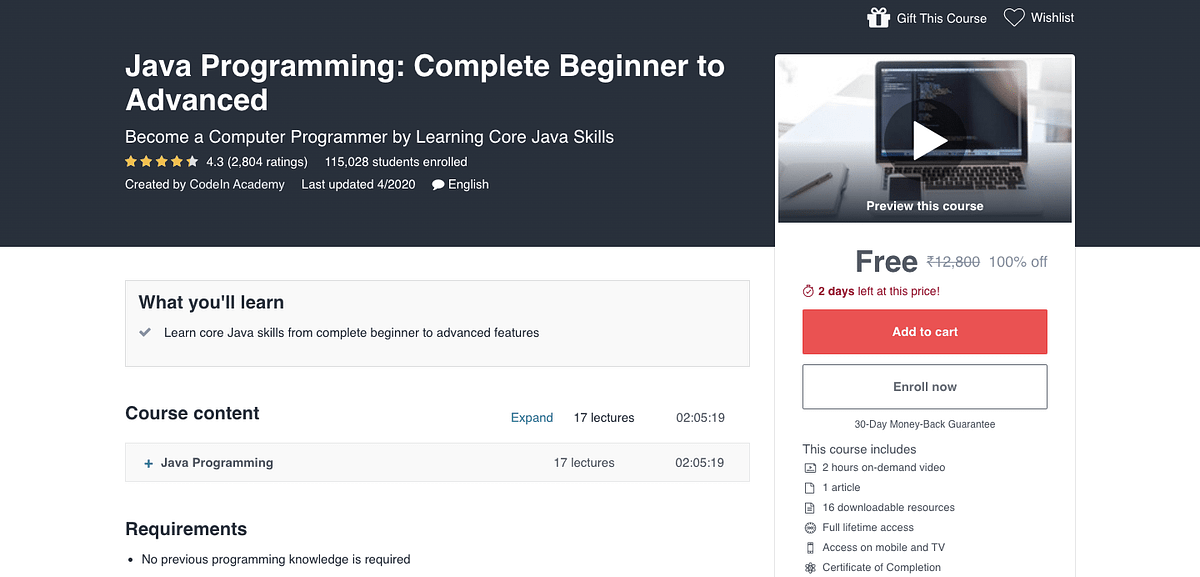Click Expand to show all lectures

point(532,417)
